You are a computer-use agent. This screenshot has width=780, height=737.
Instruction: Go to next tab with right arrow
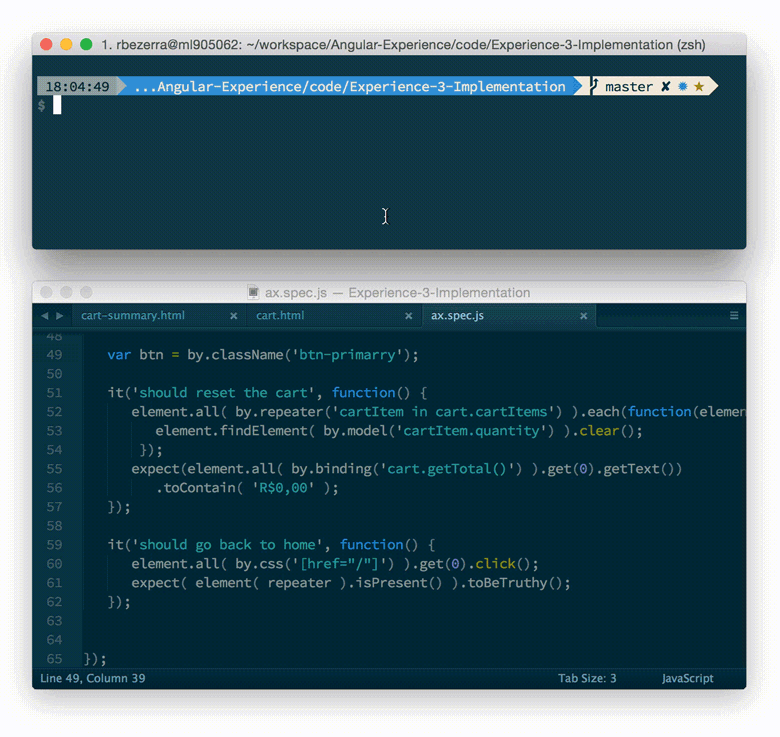[60, 316]
